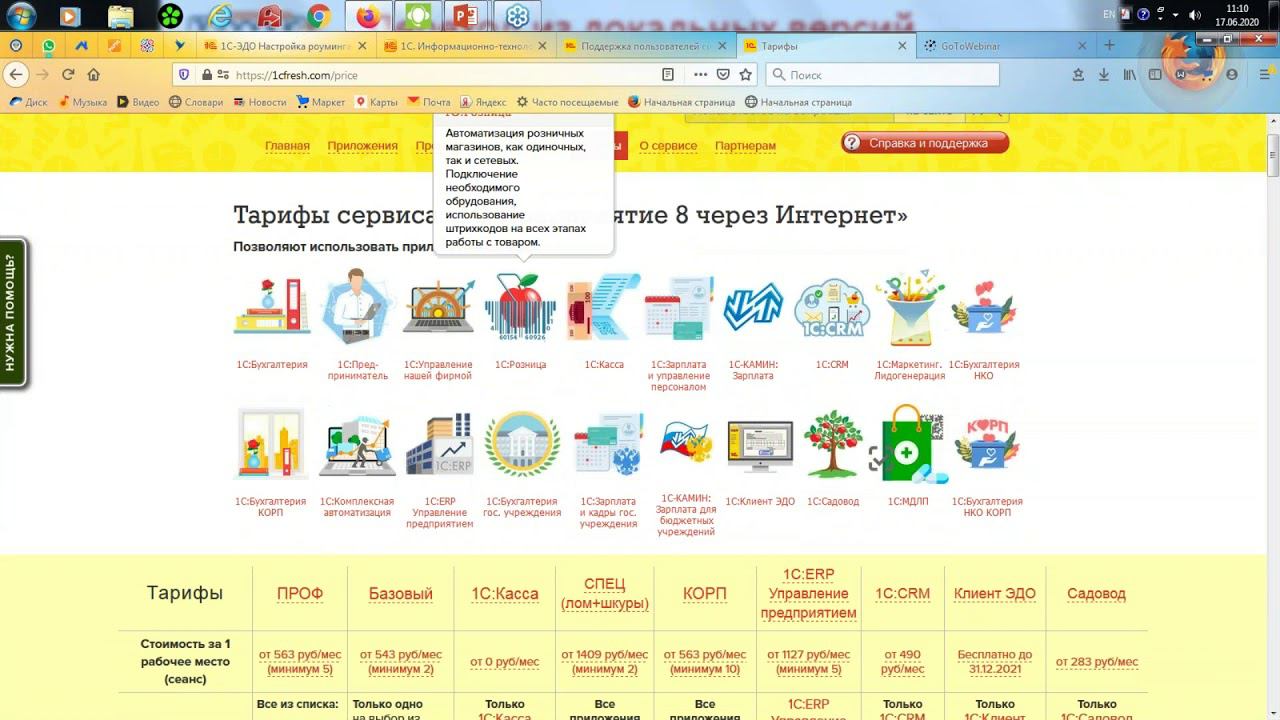Bookmark this page with star icon
This screenshot has height=720, width=1280.
(745, 74)
